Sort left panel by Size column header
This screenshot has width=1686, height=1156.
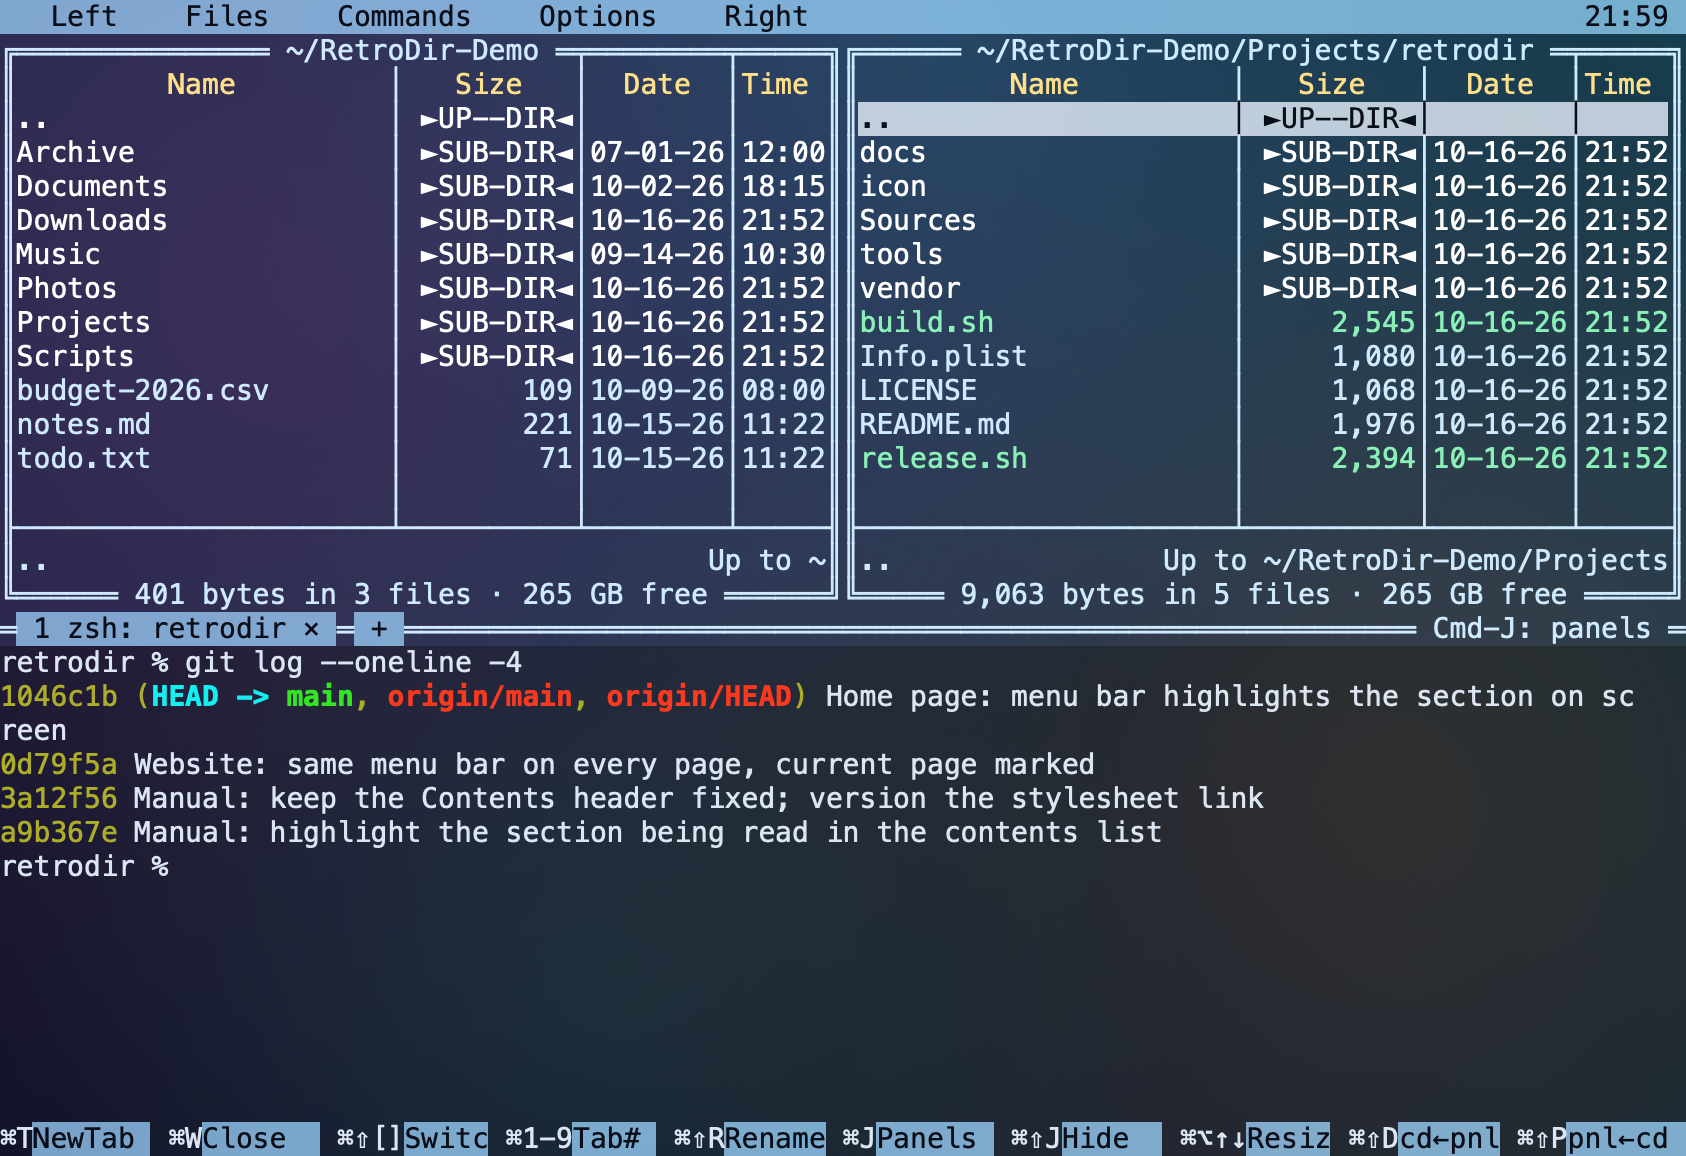(488, 84)
